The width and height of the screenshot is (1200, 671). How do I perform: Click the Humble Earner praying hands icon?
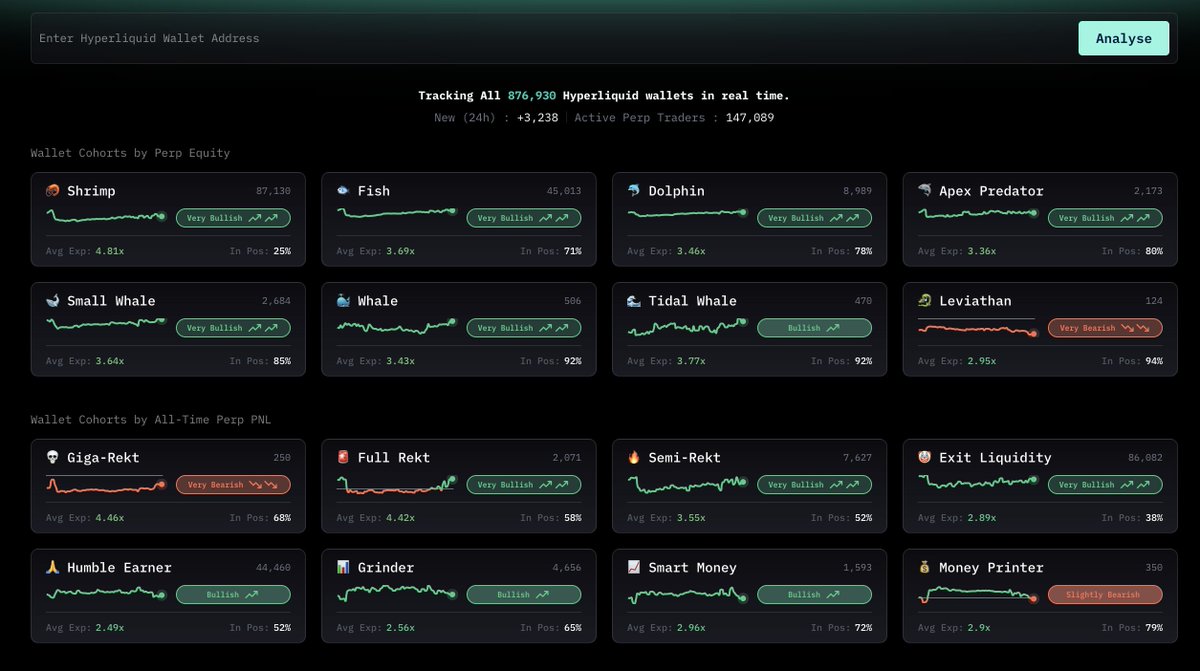tap(53, 568)
